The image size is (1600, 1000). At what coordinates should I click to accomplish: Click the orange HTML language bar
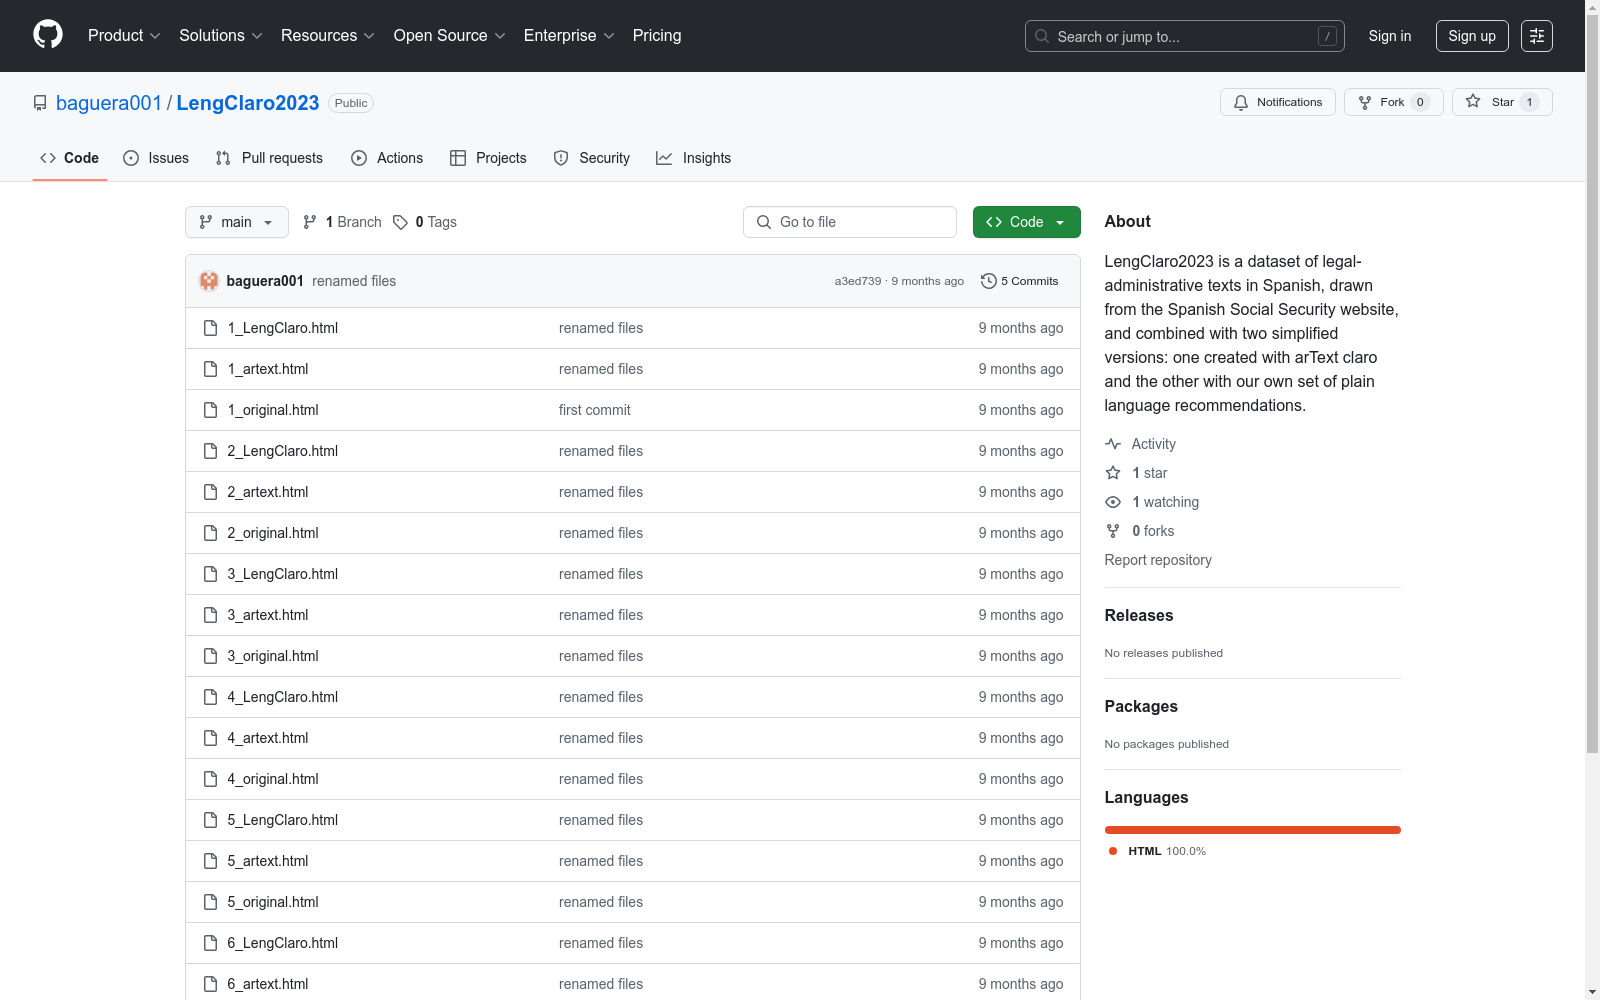click(1253, 830)
